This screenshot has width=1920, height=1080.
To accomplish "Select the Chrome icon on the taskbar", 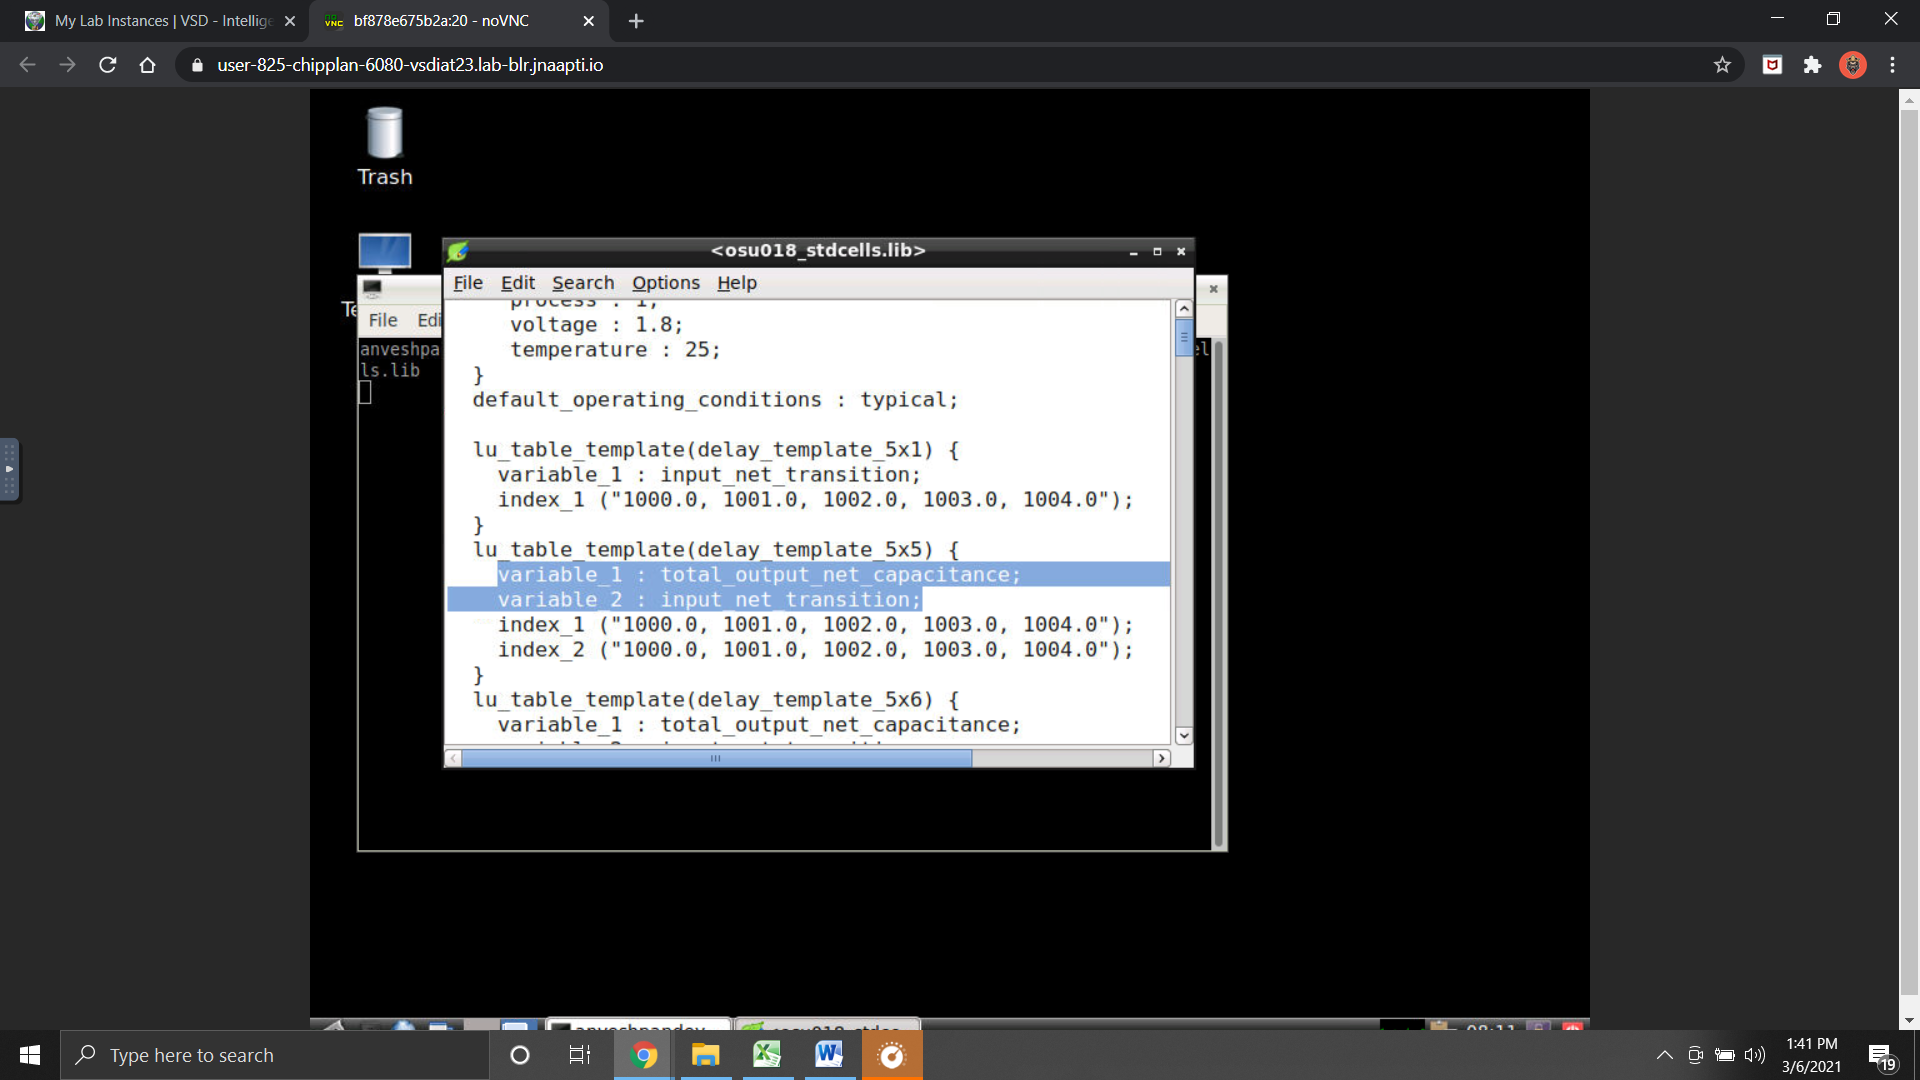I will pyautogui.click(x=643, y=1055).
